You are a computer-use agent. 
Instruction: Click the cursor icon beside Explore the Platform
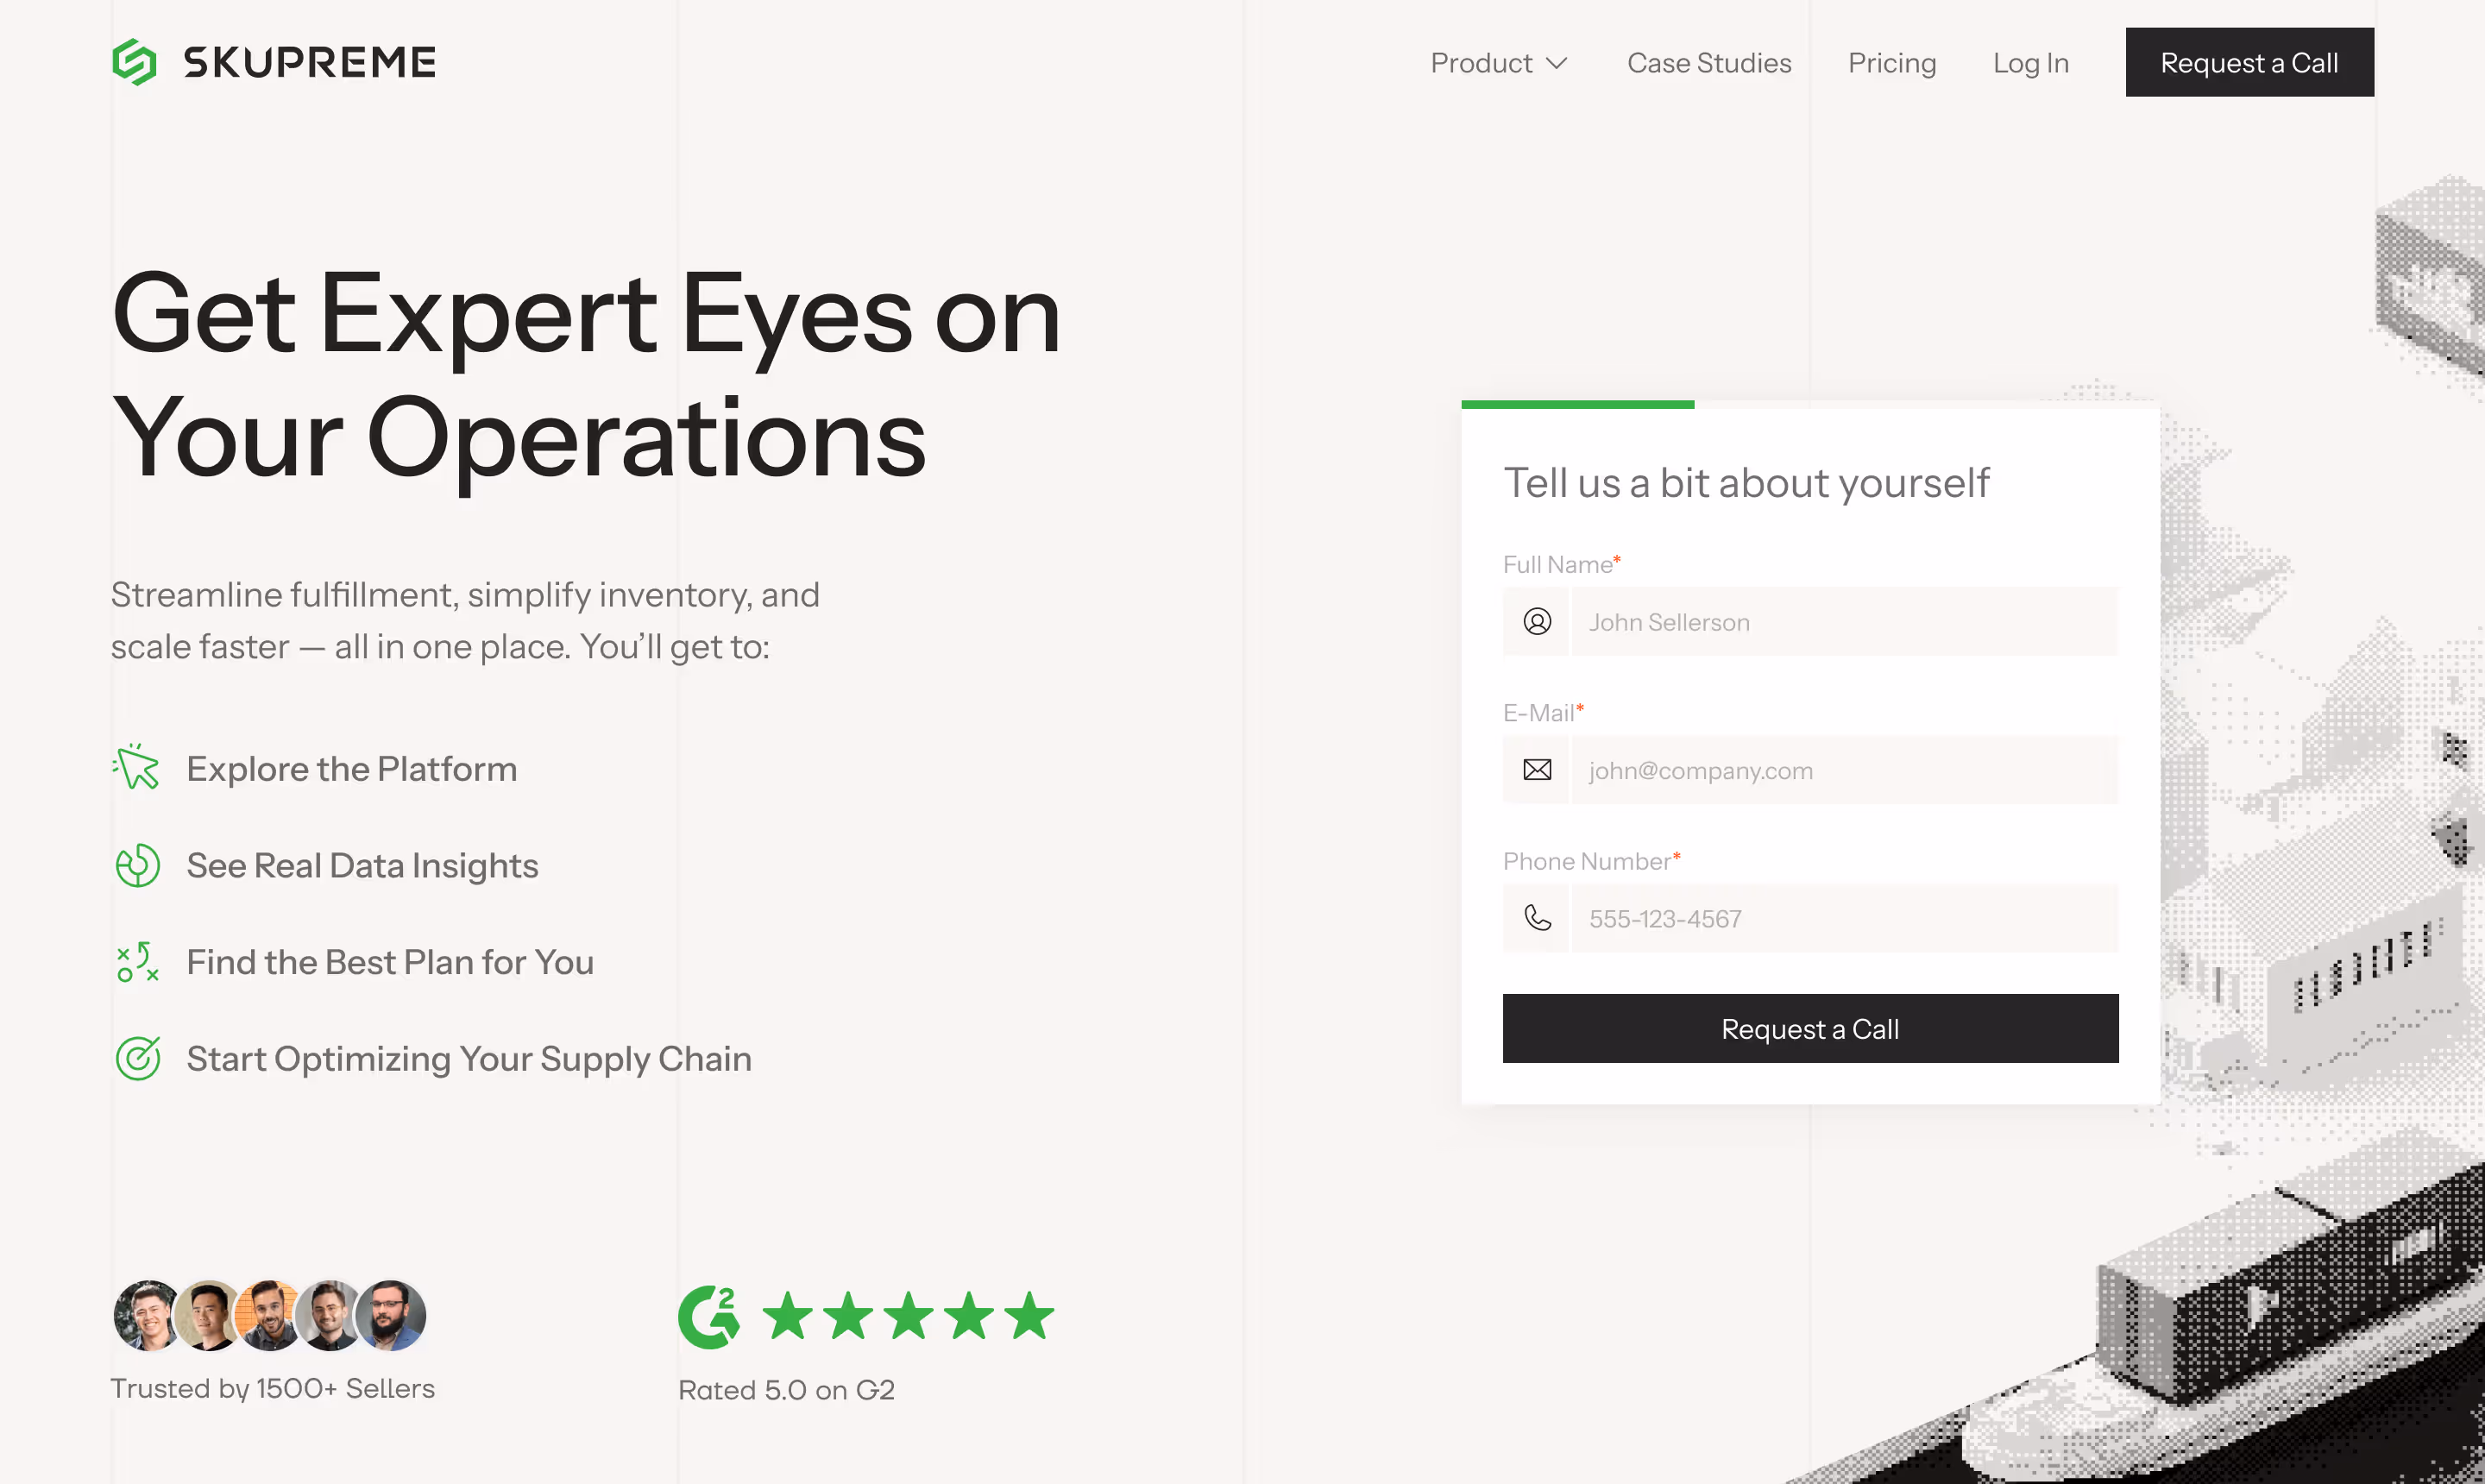(x=137, y=767)
